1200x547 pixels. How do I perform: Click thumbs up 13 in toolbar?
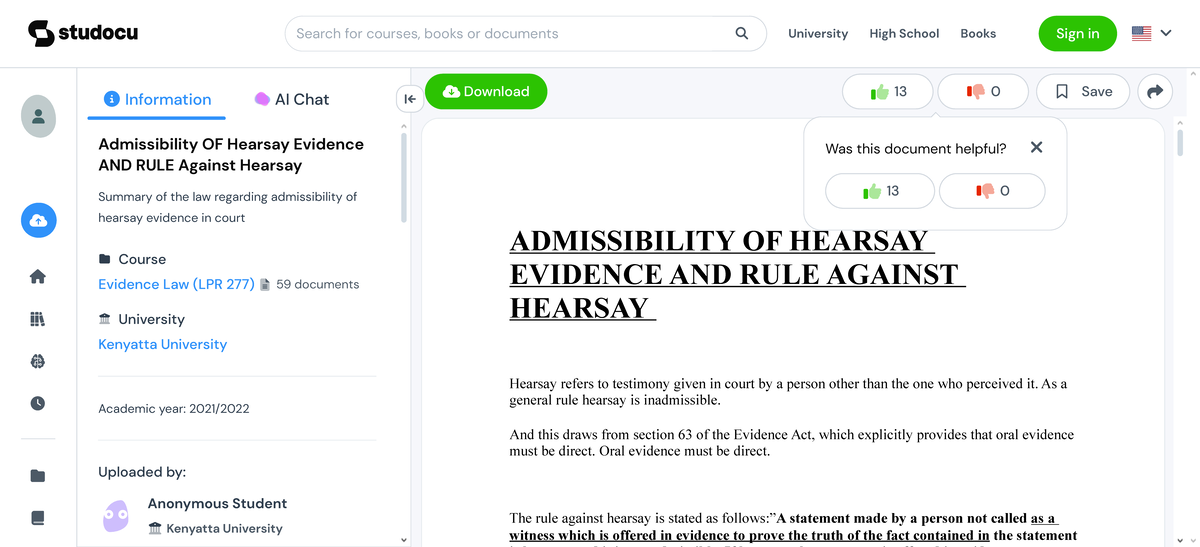[x=888, y=91]
